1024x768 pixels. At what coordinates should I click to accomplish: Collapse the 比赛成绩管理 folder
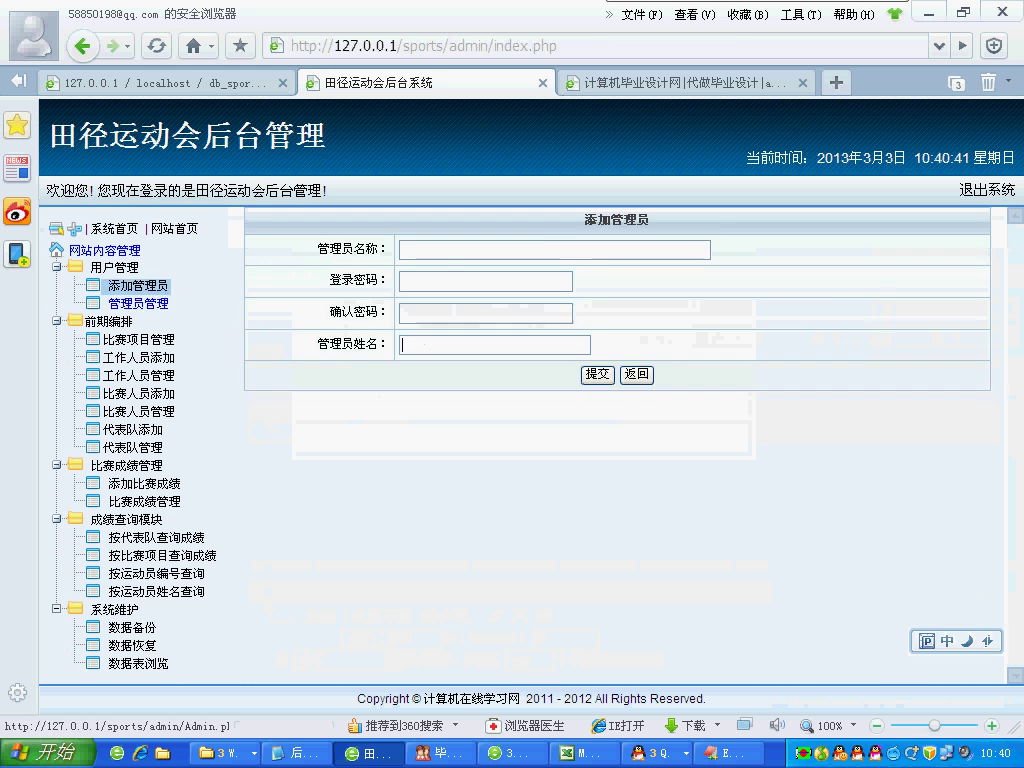tap(57, 465)
